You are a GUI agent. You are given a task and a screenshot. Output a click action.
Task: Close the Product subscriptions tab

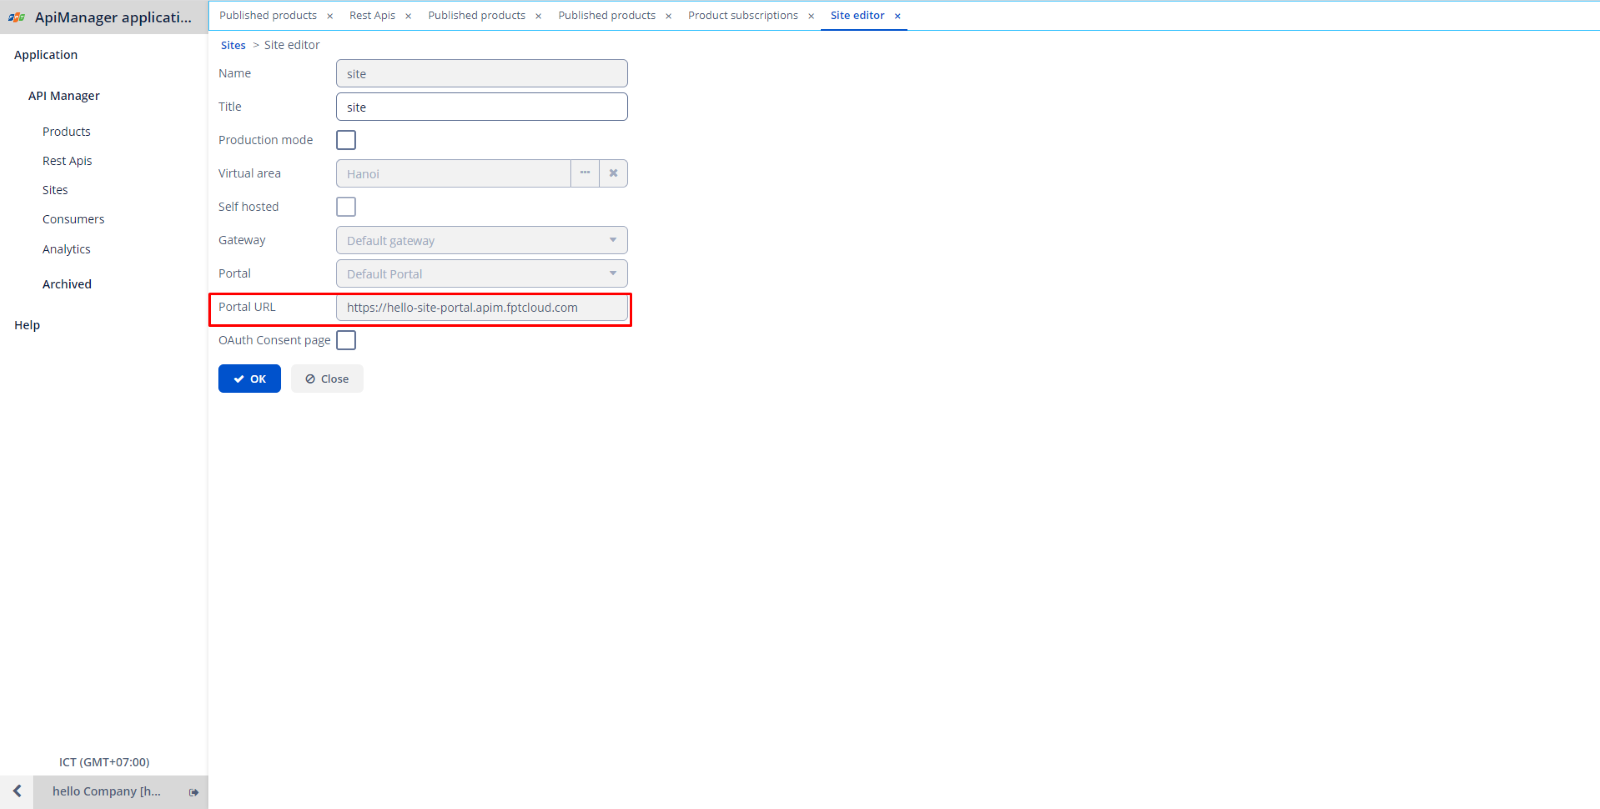click(811, 16)
